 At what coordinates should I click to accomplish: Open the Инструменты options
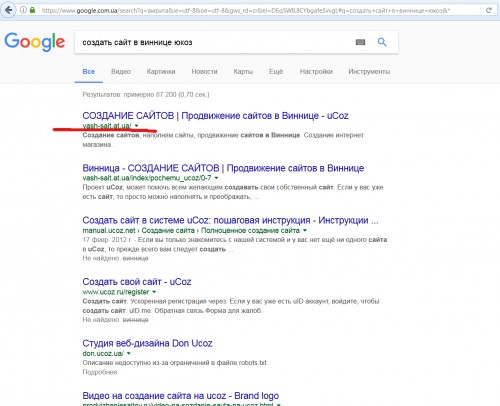pyautogui.click(x=369, y=72)
